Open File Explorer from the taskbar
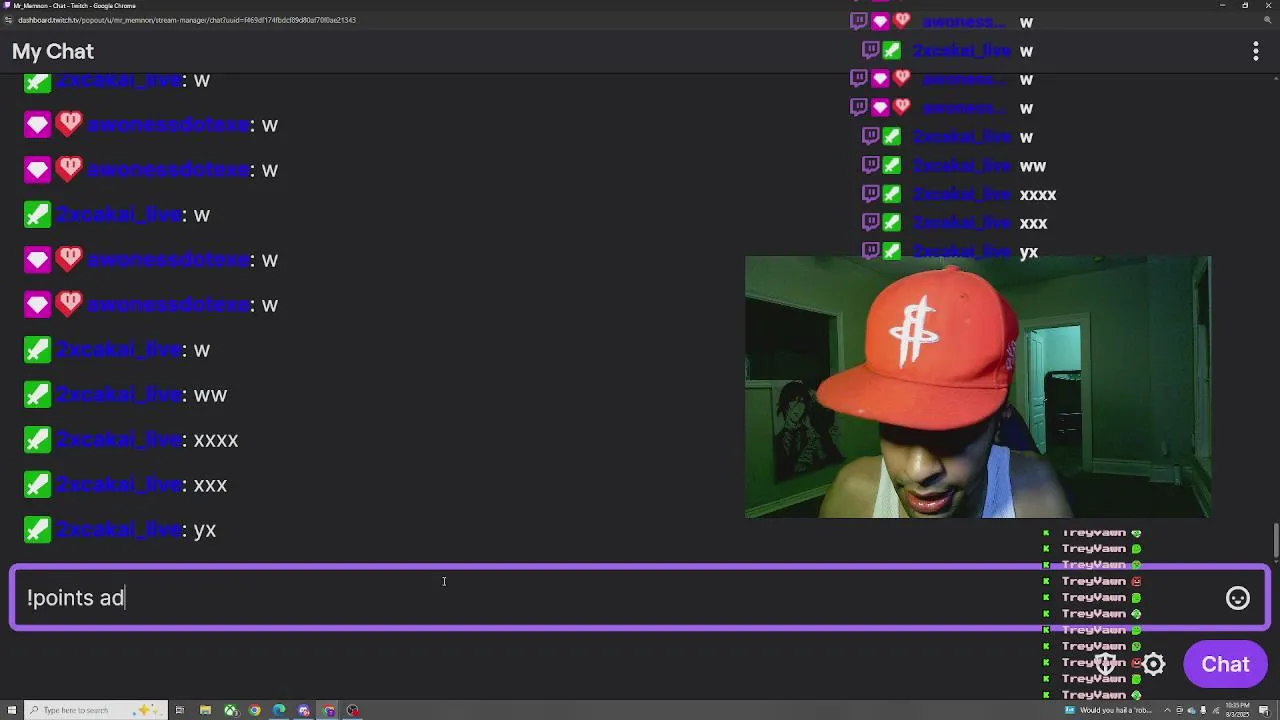1280x720 pixels. (205, 710)
